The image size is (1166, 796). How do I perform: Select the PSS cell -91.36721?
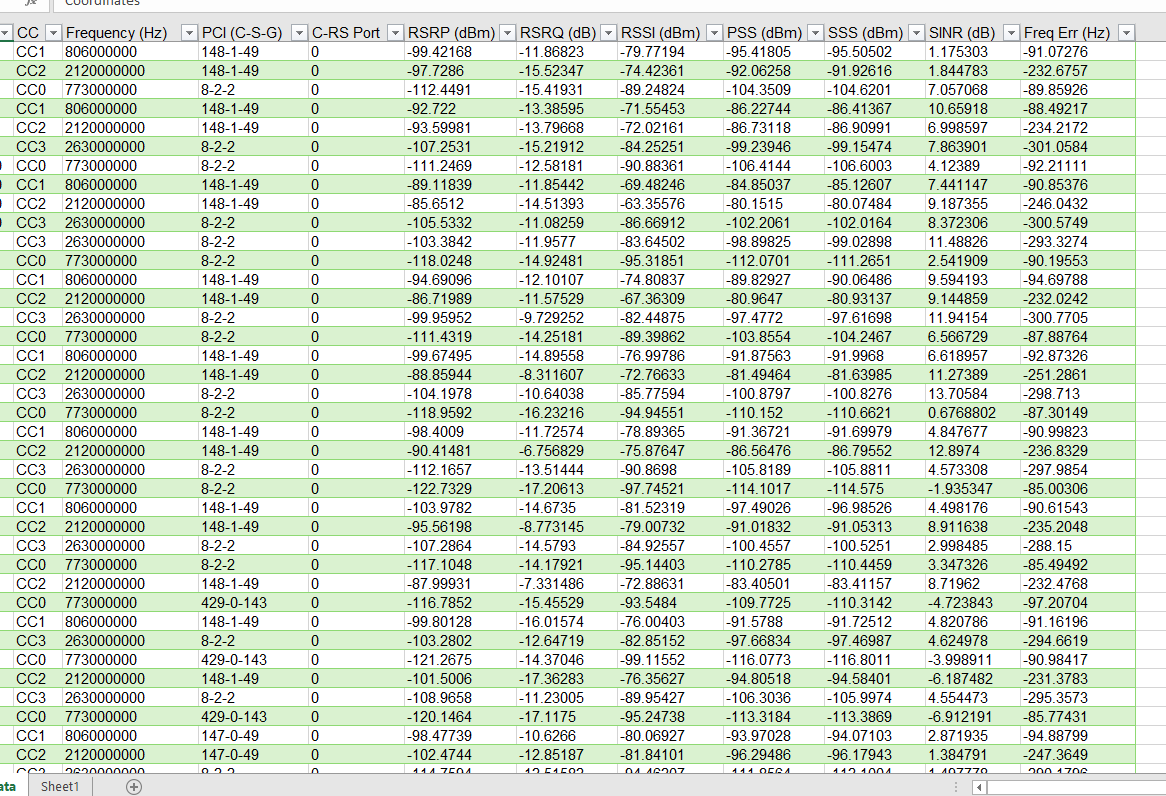pos(774,431)
